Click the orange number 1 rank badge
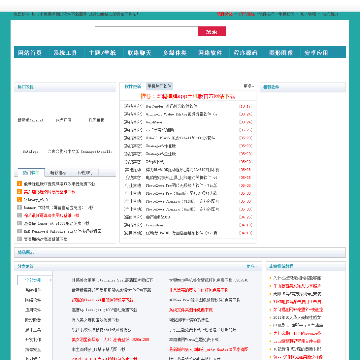 click(20, 184)
